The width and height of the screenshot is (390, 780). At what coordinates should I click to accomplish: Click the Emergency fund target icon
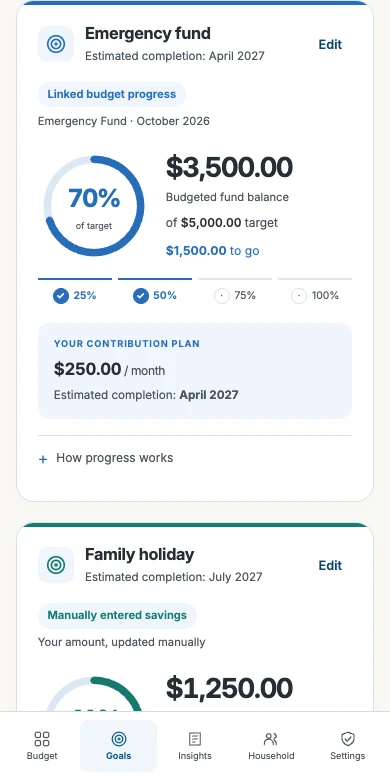[x=56, y=44]
